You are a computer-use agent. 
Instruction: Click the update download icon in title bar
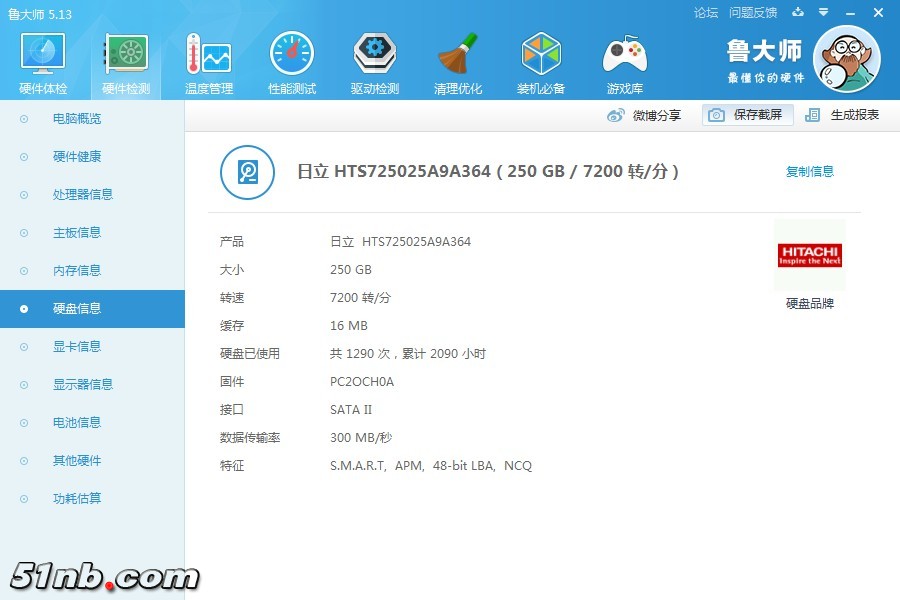(x=797, y=12)
